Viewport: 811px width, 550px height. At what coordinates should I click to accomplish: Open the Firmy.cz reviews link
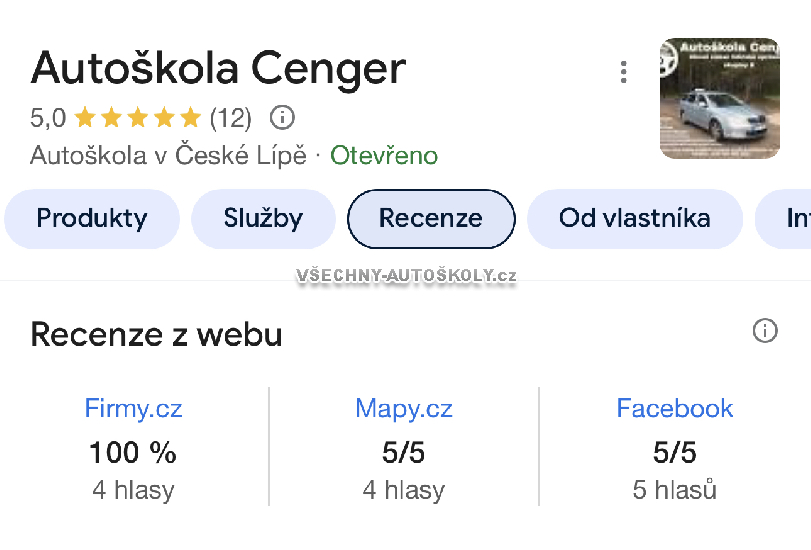133,408
